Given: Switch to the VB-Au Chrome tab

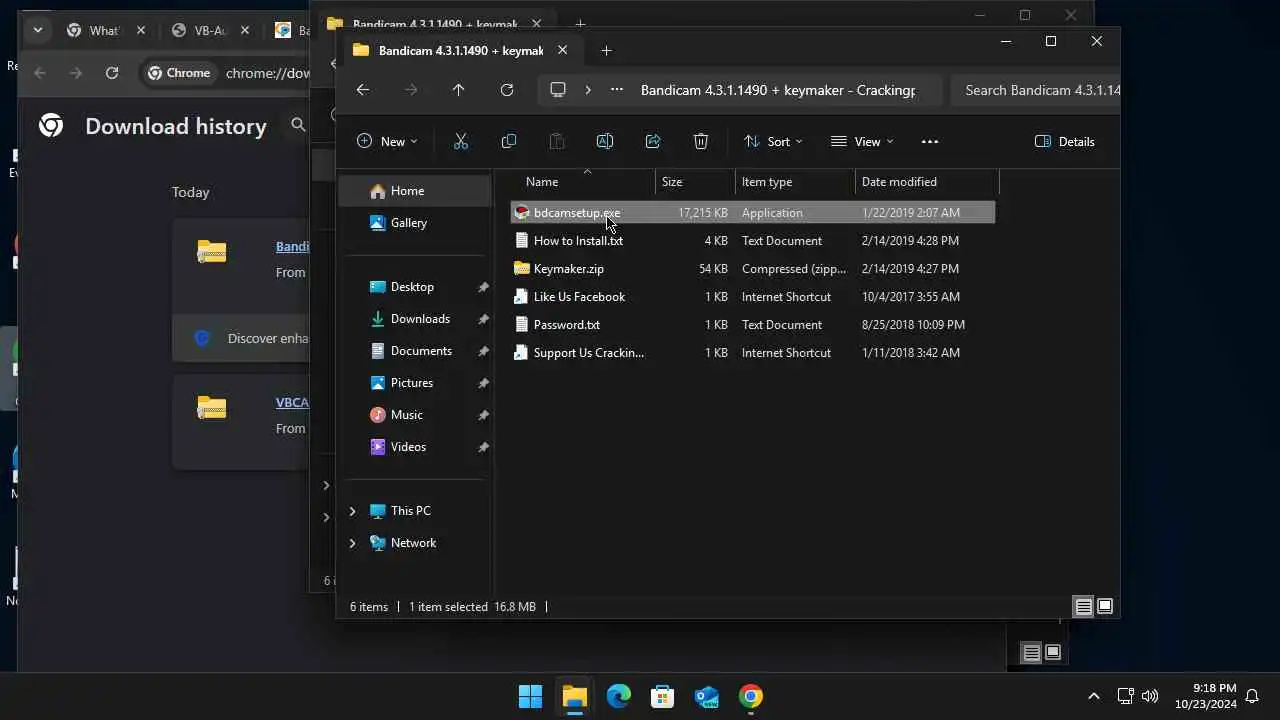Looking at the screenshot, I should click(210, 31).
